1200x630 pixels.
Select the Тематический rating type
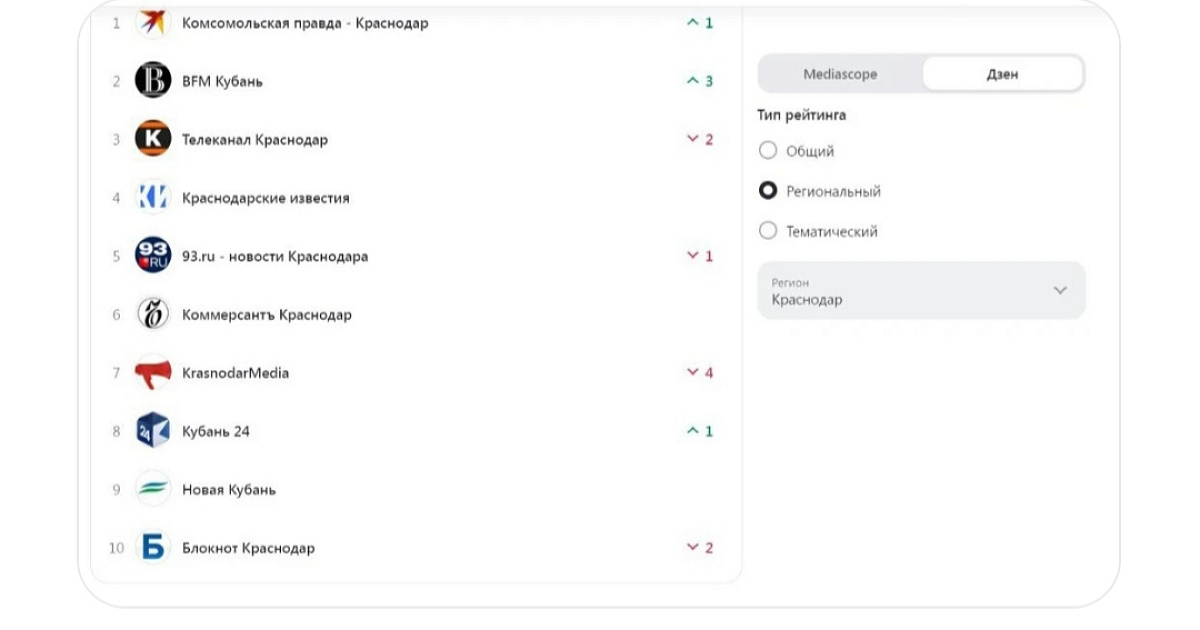click(768, 231)
